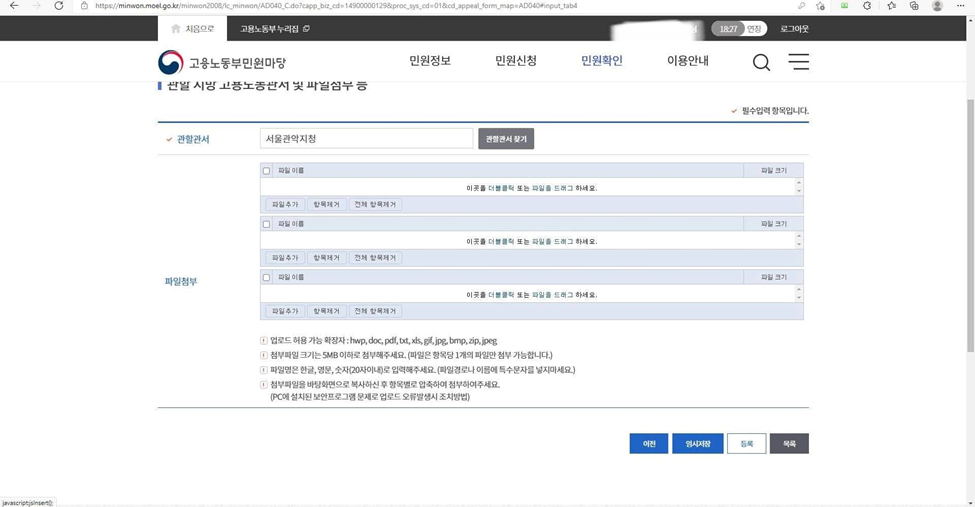Viewport: 975px width, 507px height.
Task: Extend the session with the 연장 button
Action: coord(754,29)
